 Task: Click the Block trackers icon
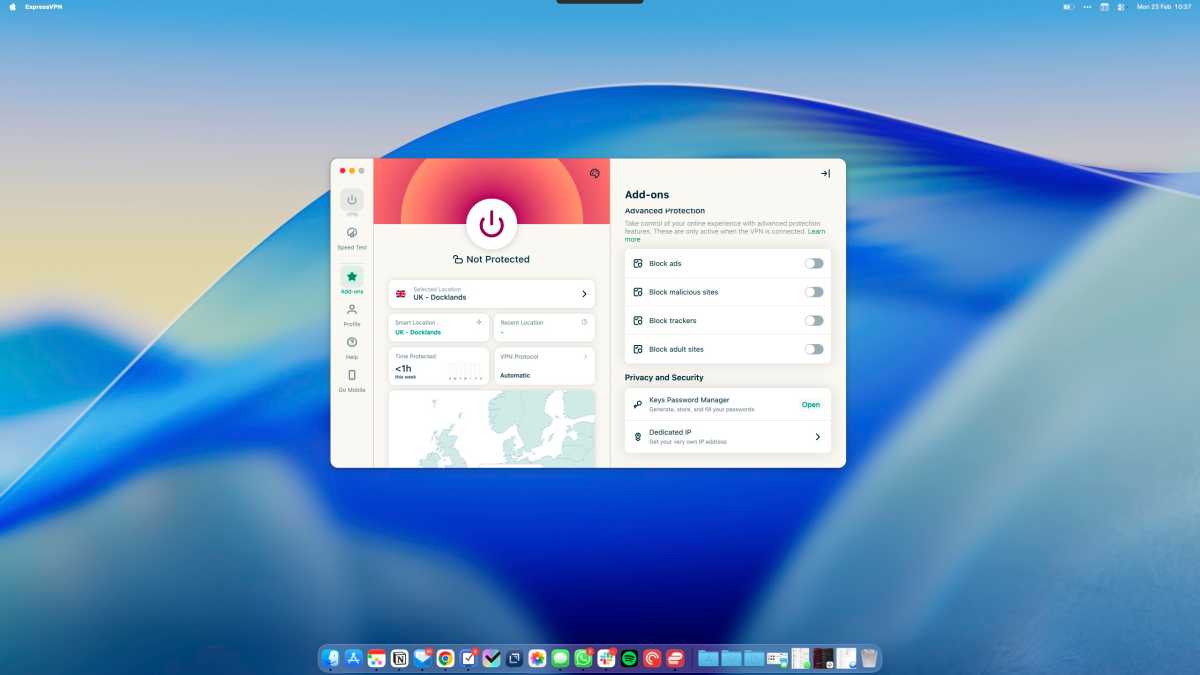(x=638, y=321)
